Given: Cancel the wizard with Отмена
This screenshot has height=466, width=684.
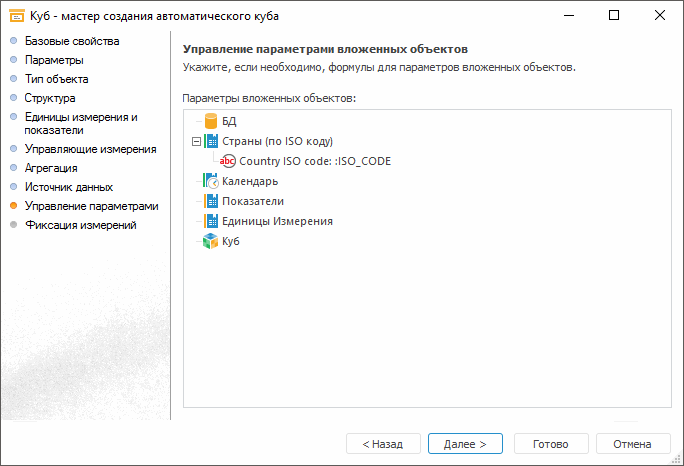Looking at the screenshot, I should tap(632, 443).
